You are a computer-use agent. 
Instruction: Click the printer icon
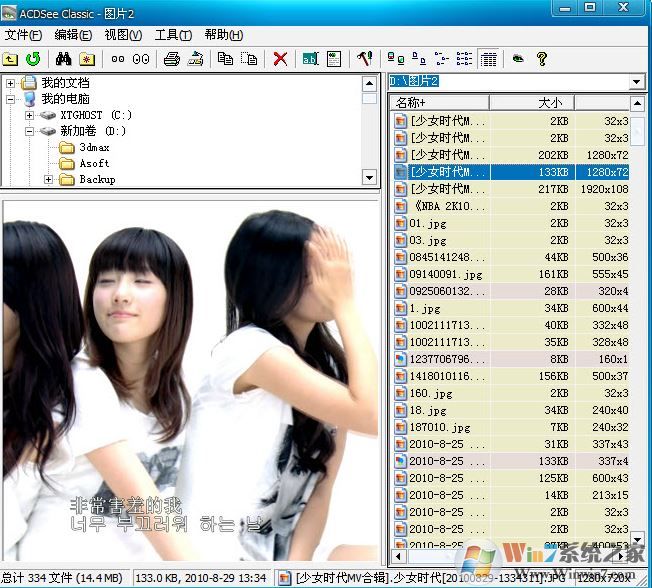[x=172, y=59]
